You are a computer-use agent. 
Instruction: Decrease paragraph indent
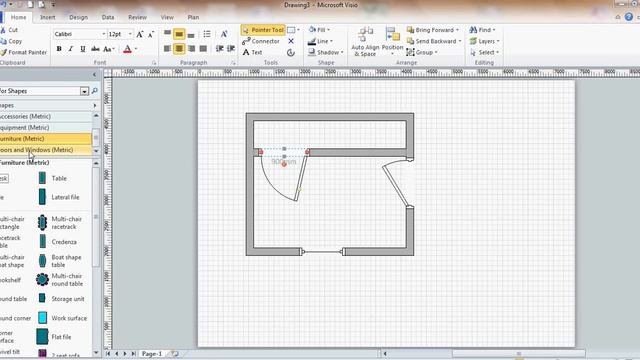(220, 49)
